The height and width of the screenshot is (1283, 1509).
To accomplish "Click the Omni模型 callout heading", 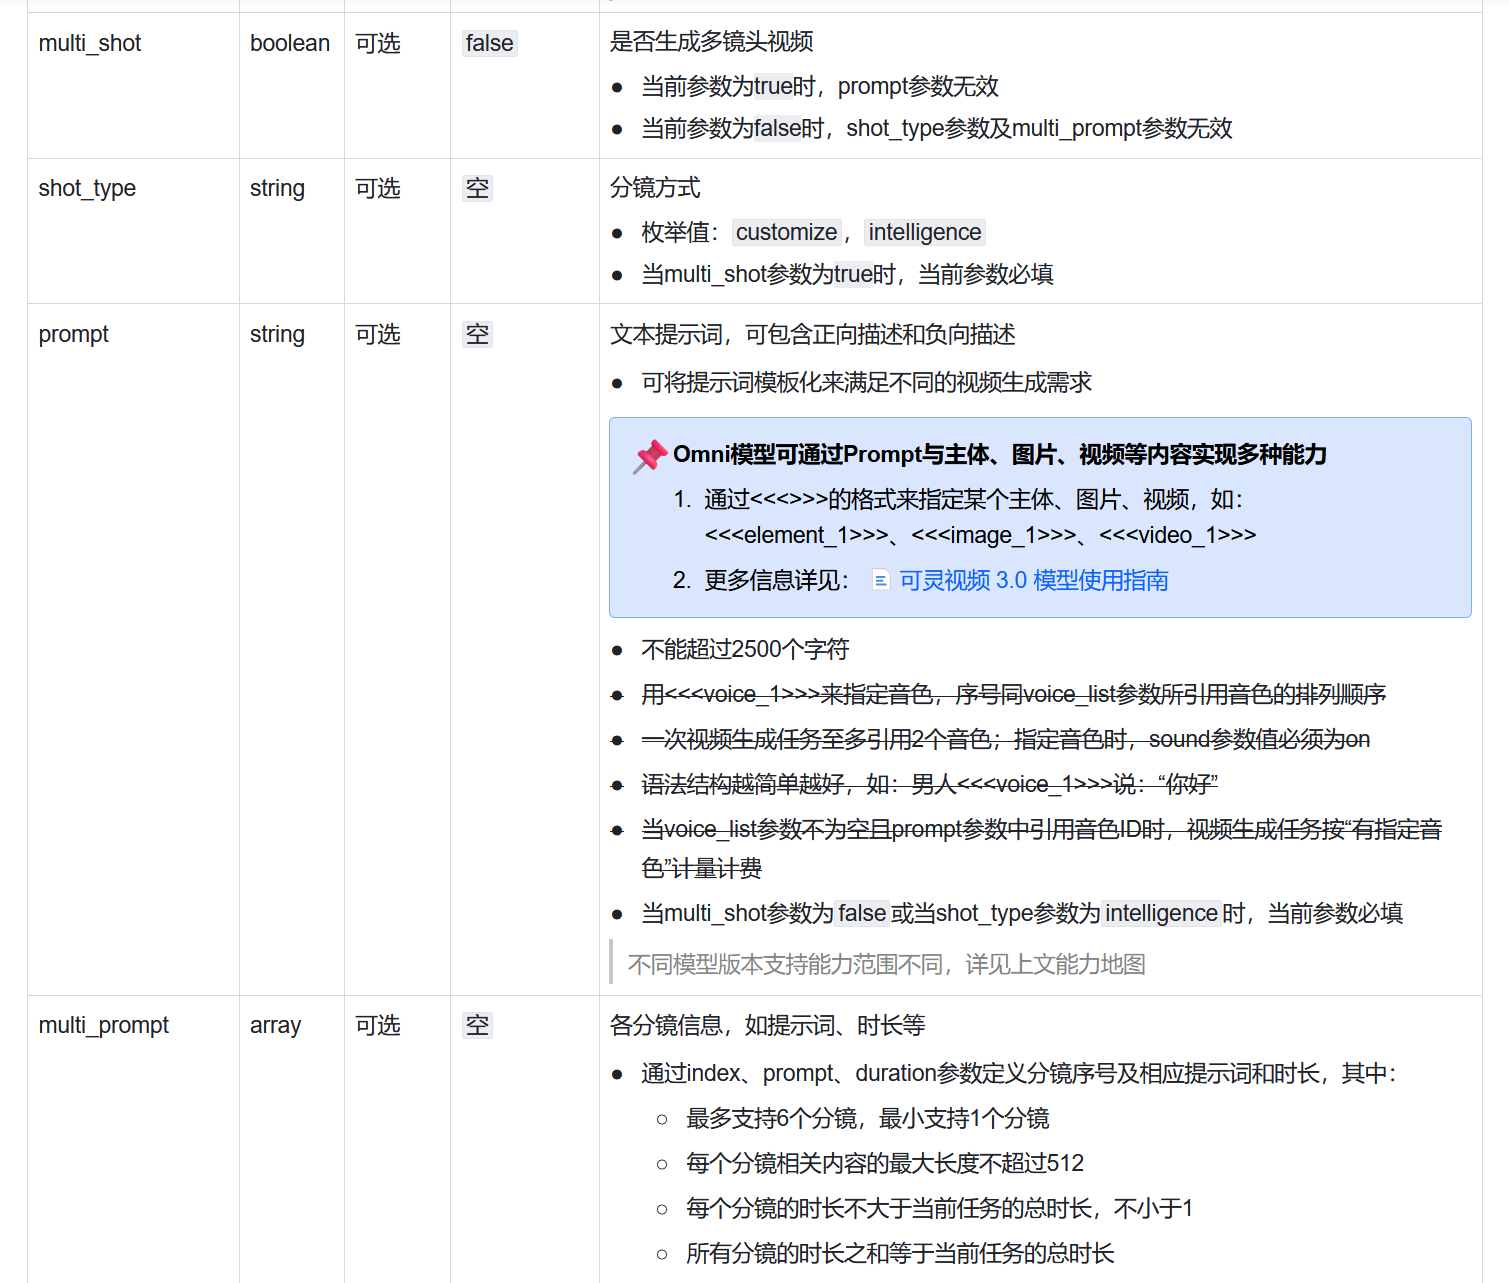I will click(x=999, y=454).
